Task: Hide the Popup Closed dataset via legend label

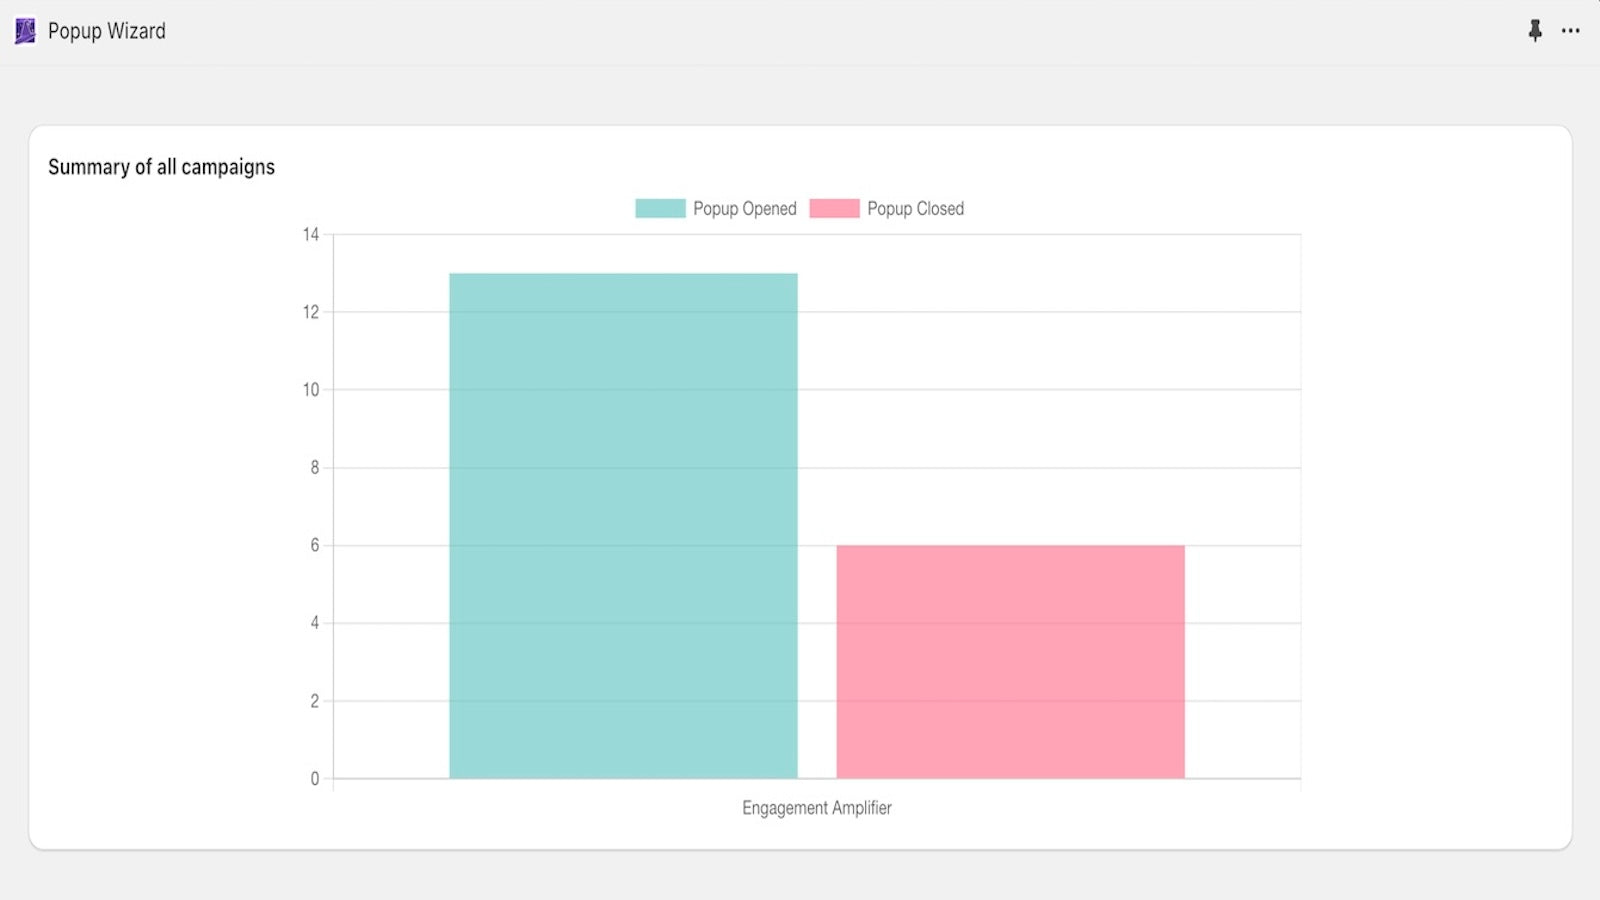Action: click(915, 209)
